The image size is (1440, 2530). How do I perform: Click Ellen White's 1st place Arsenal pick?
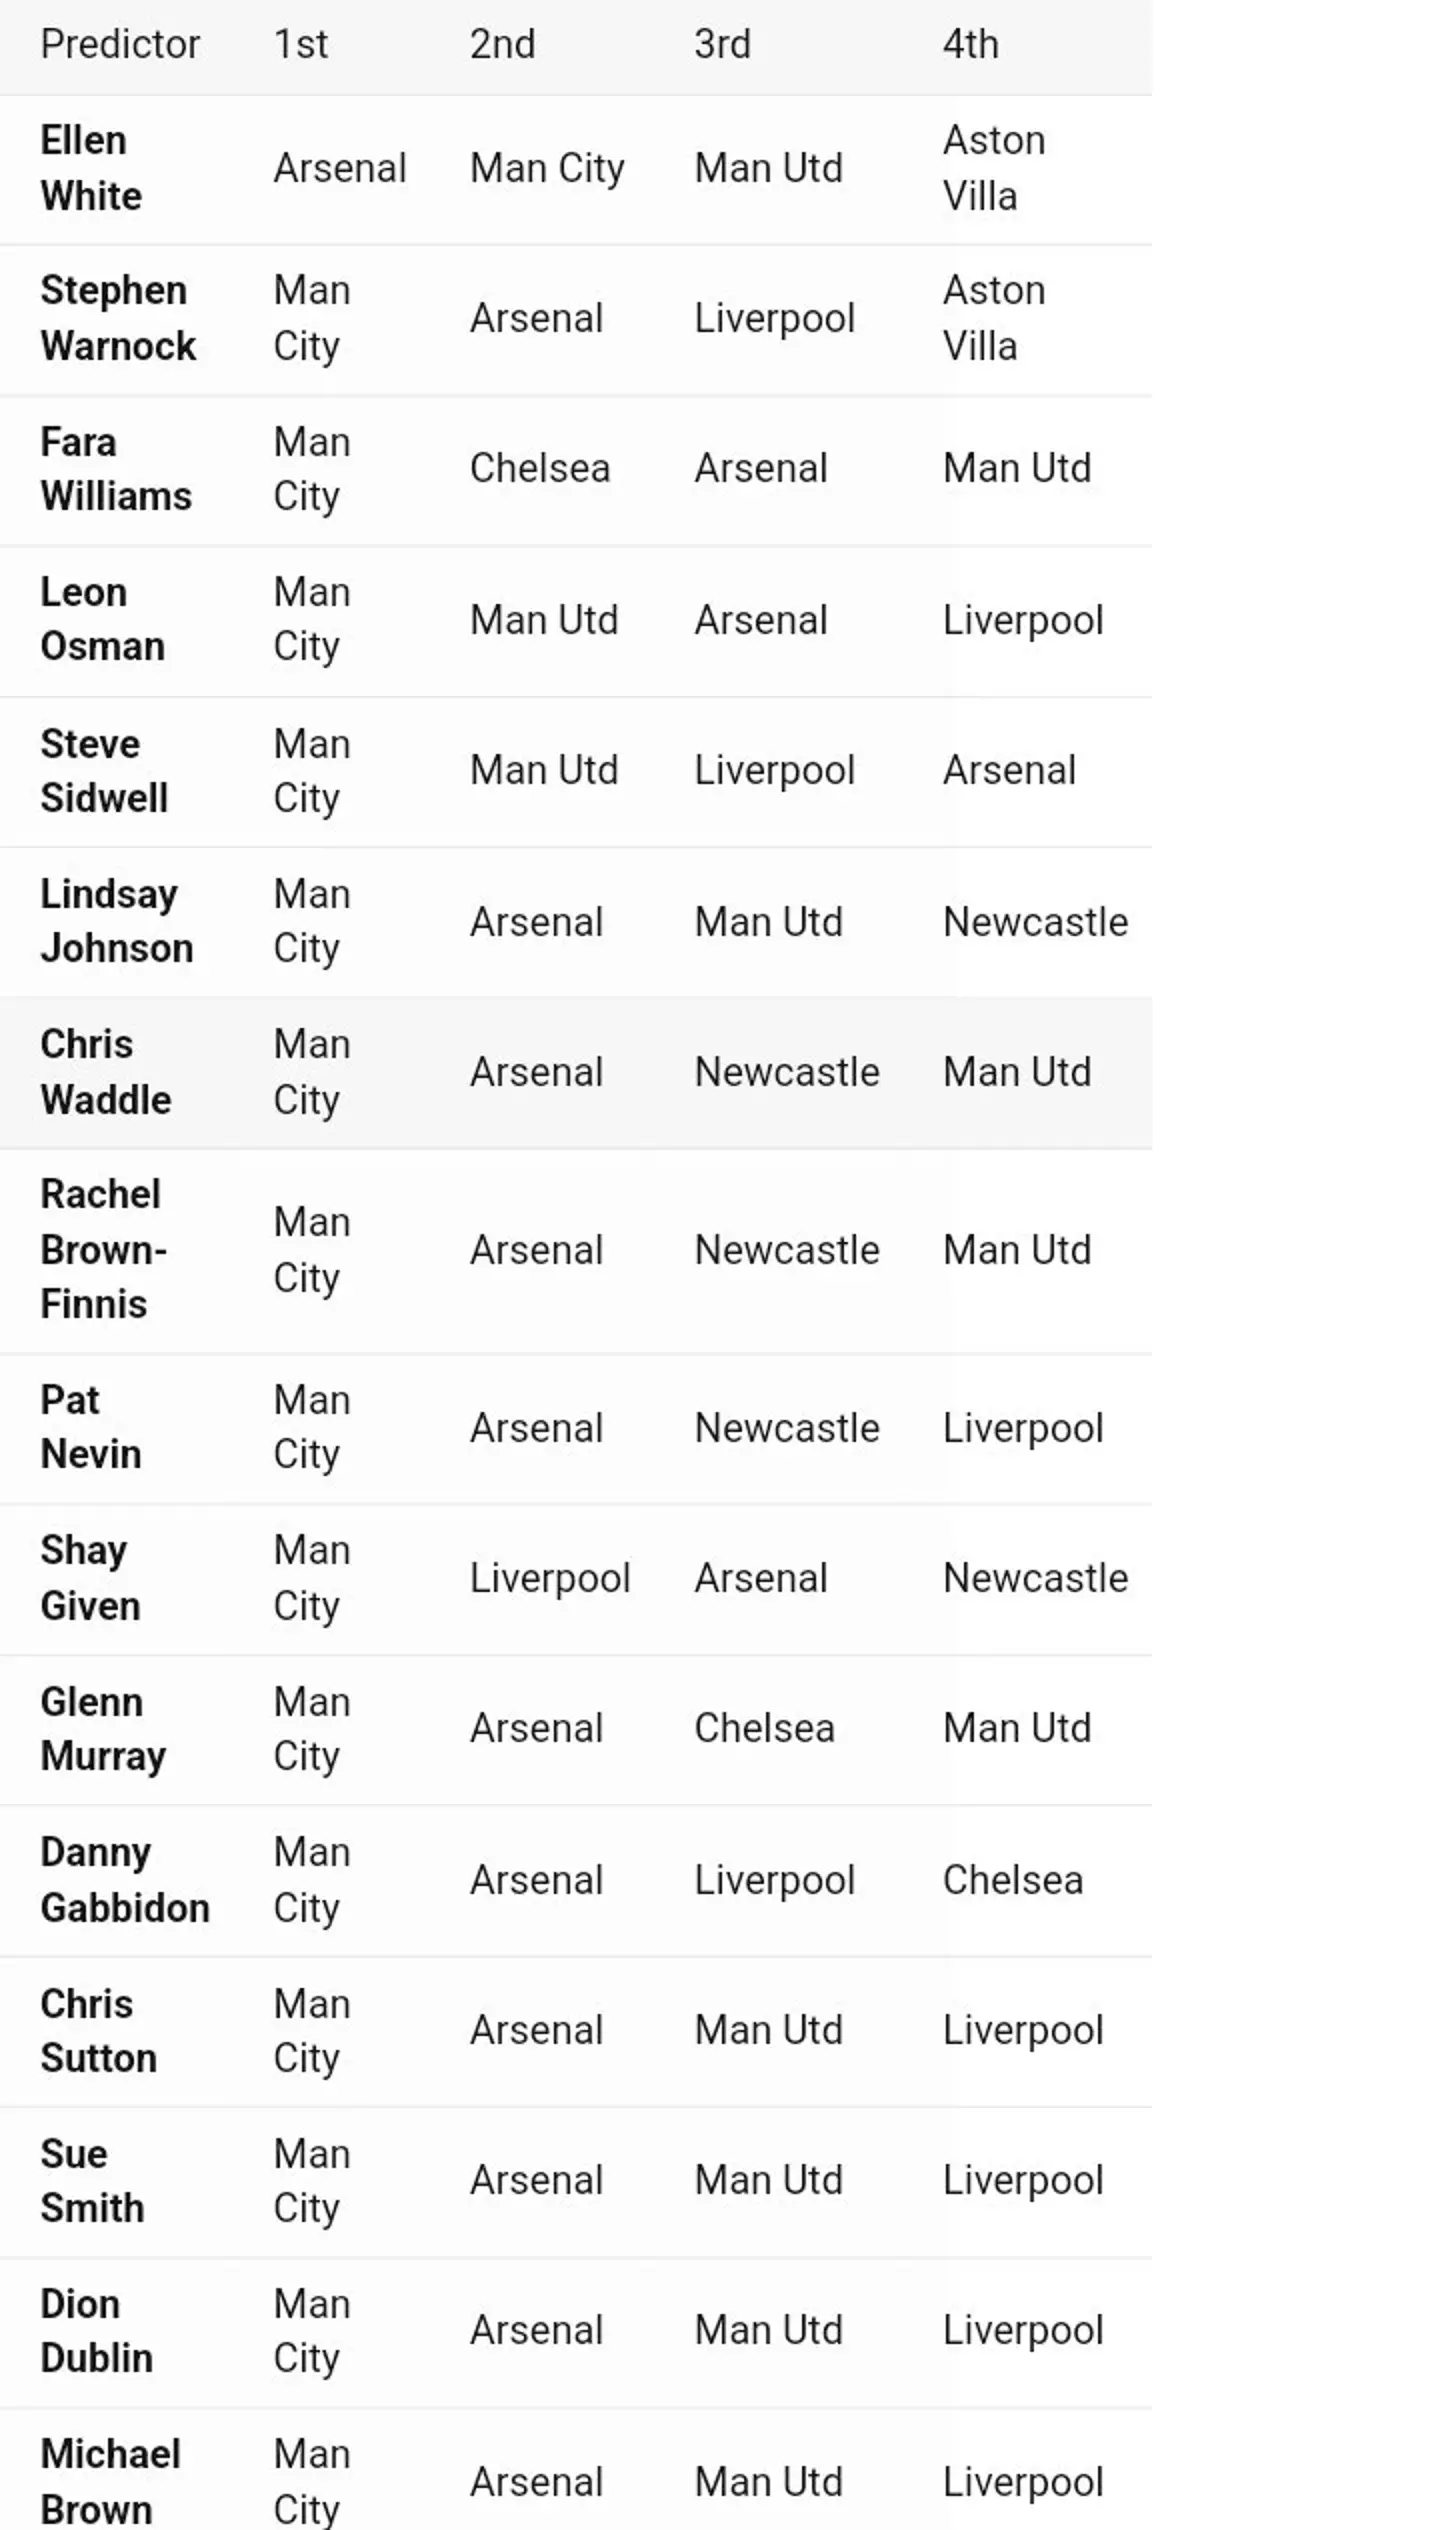340,169
